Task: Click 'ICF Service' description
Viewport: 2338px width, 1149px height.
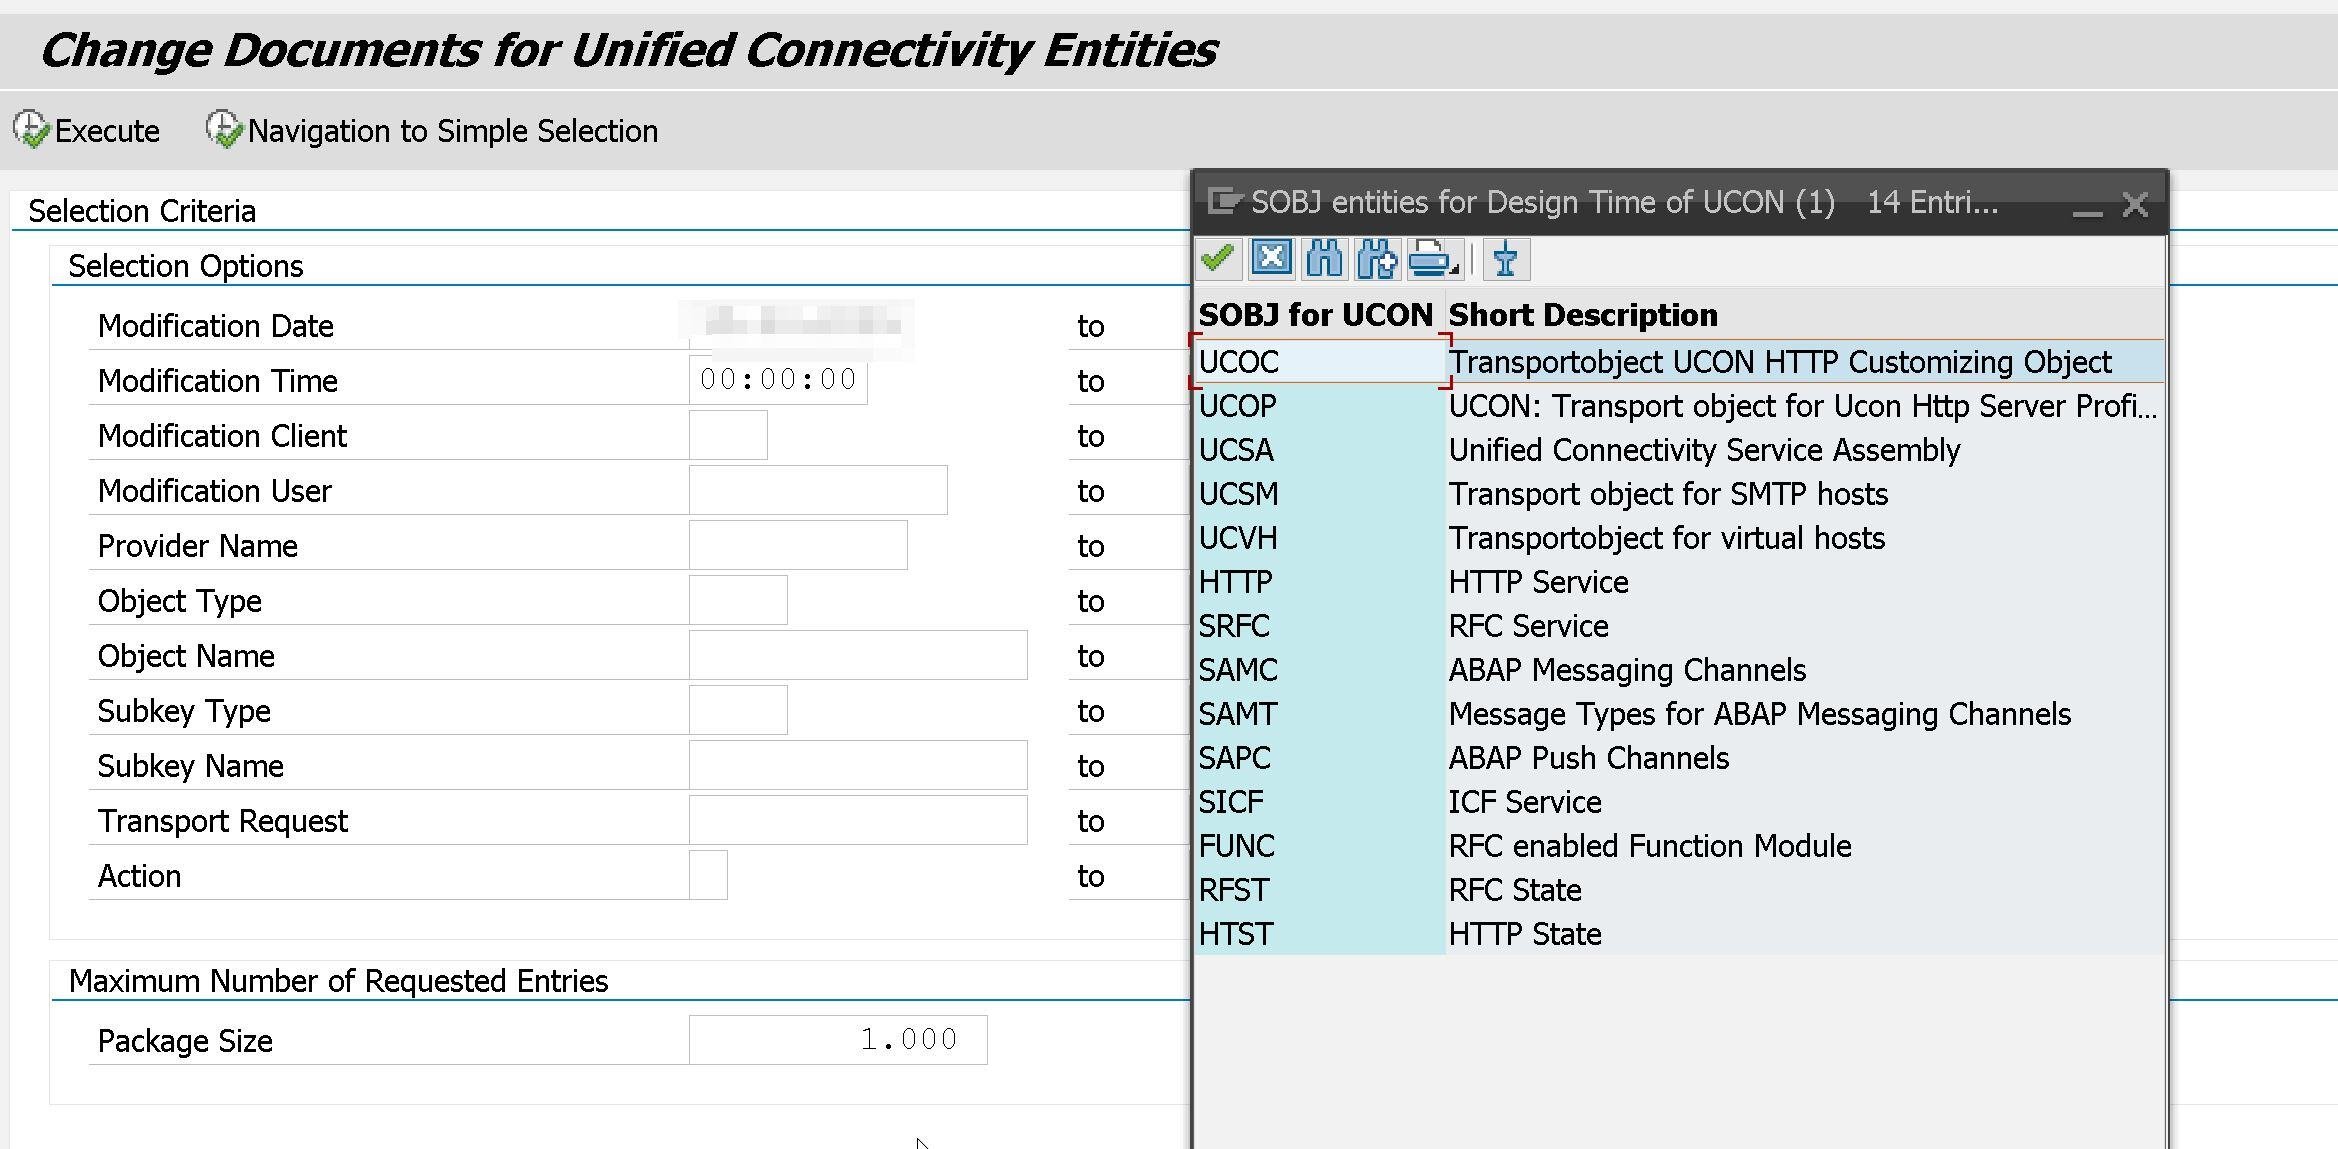Action: click(x=1525, y=802)
